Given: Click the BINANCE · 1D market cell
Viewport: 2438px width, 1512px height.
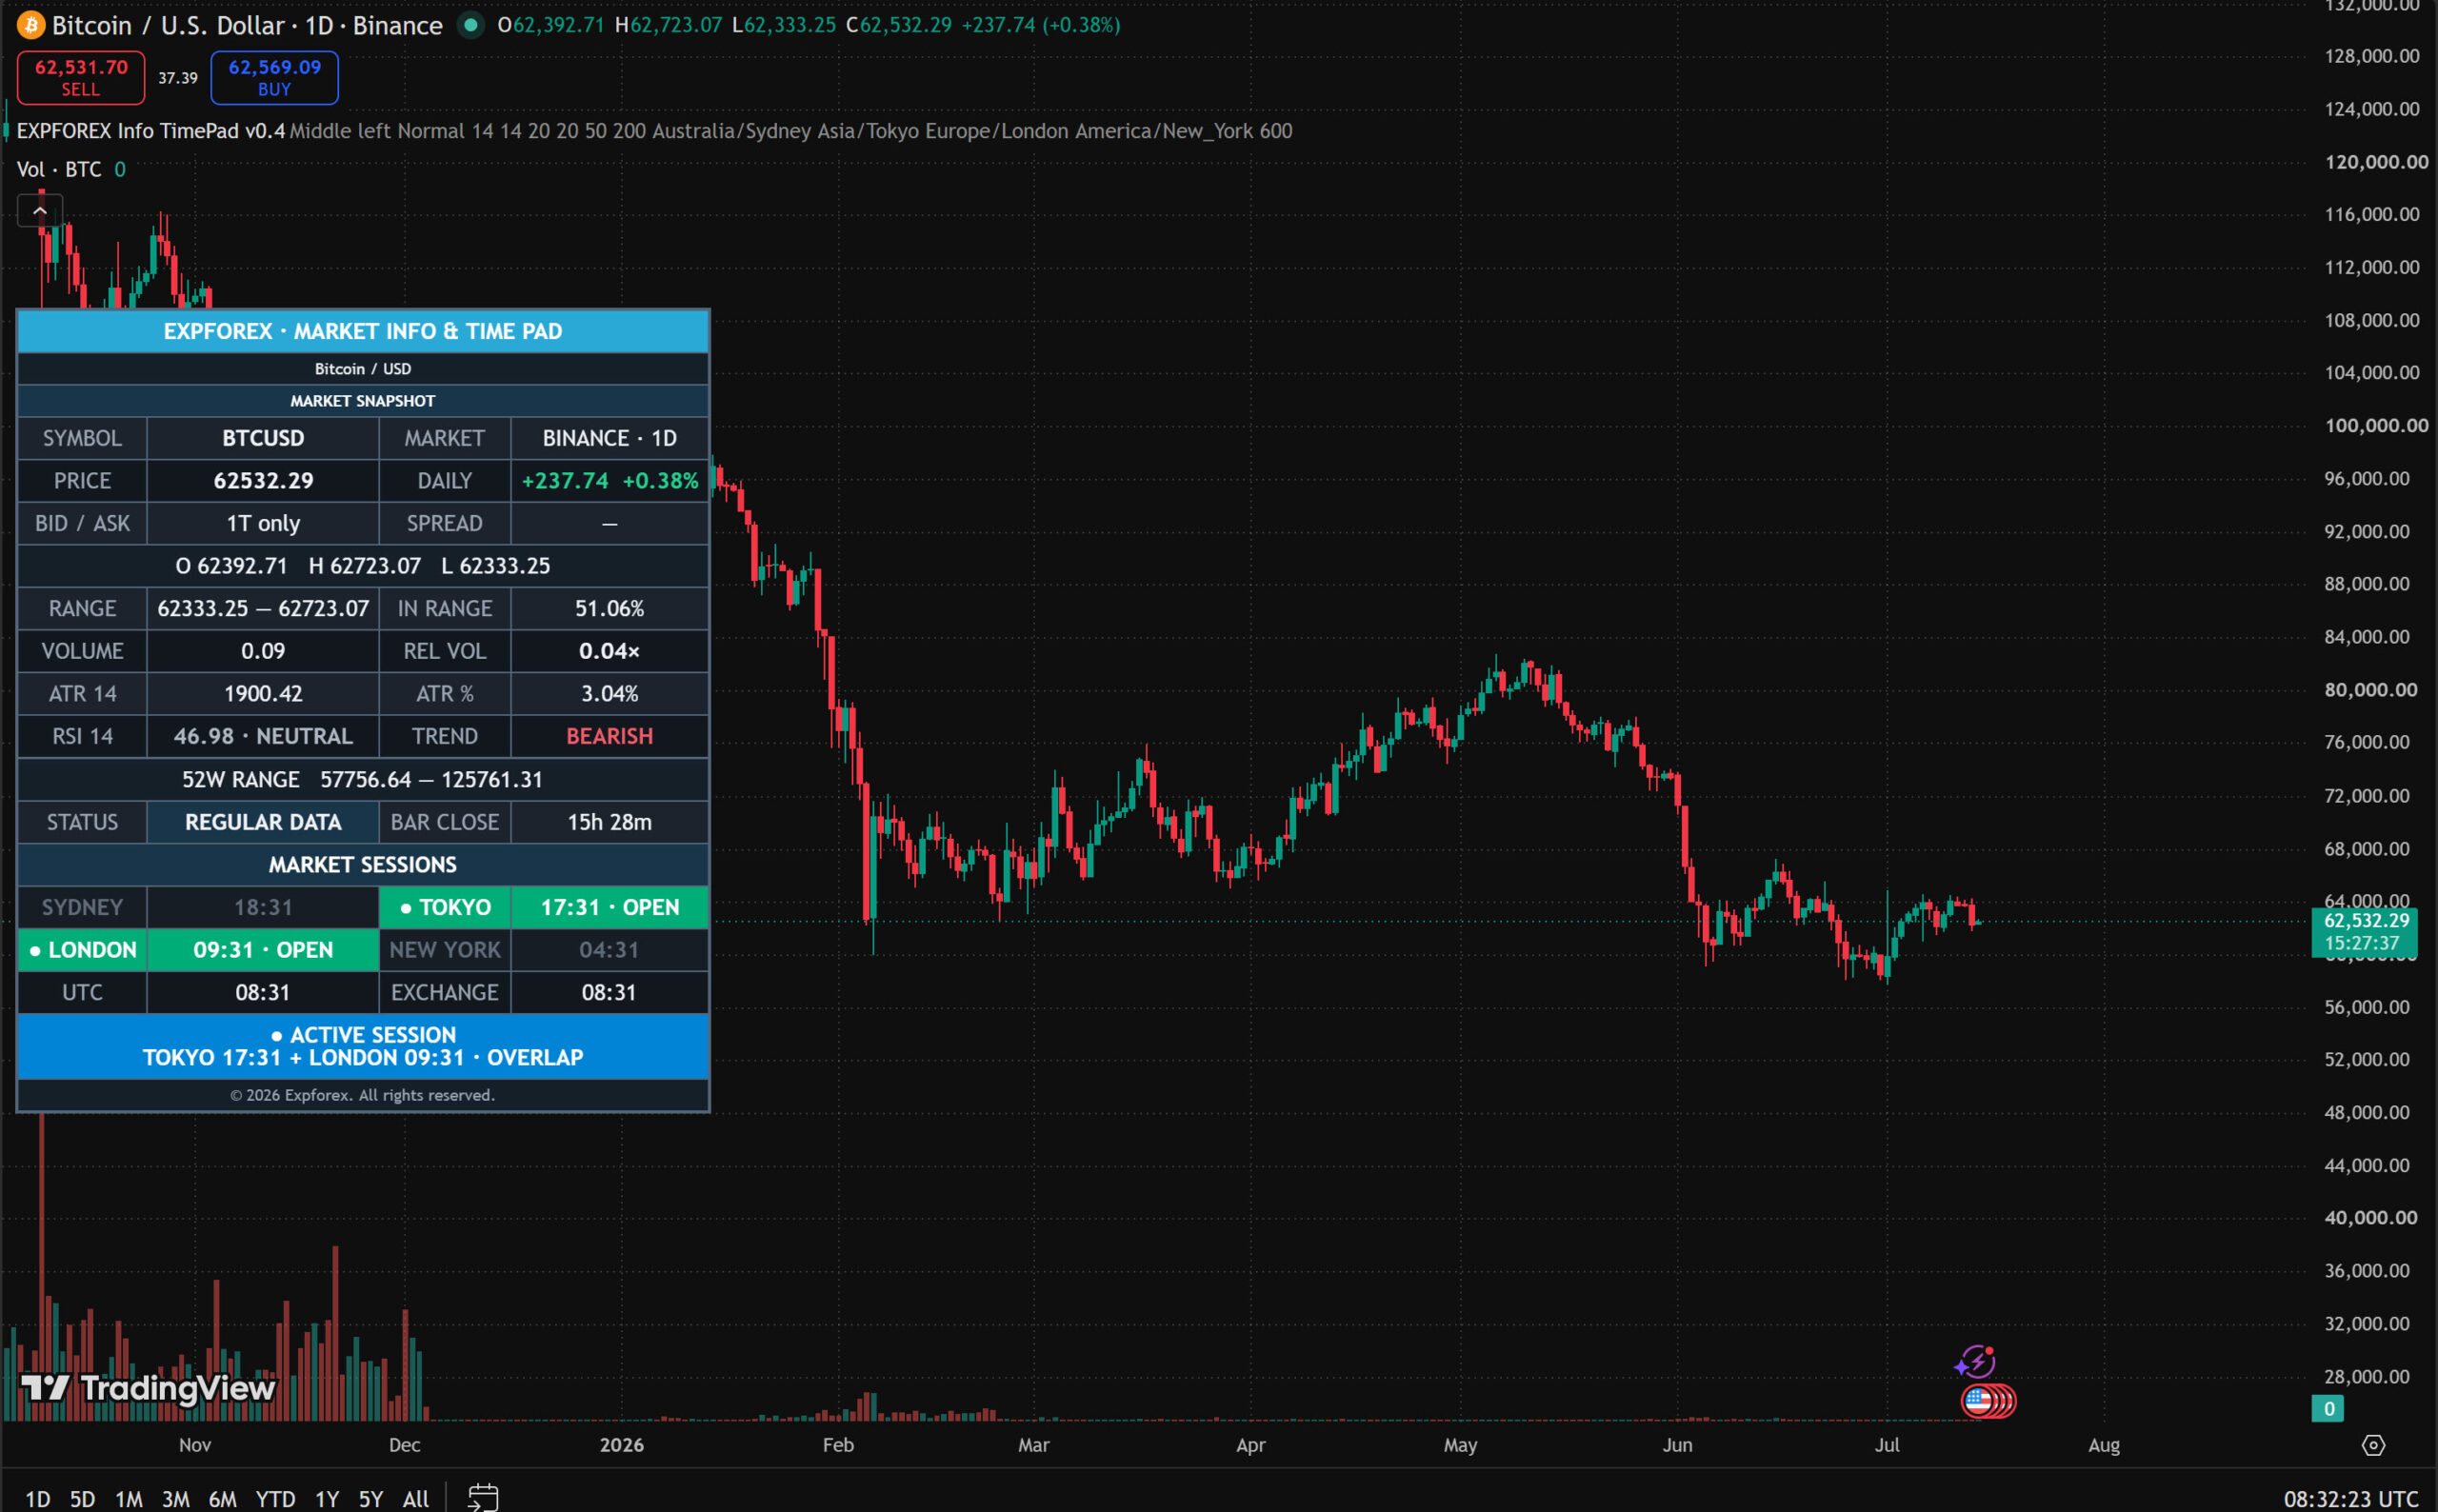Looking at the screenshot, I should tap(609, 438).
